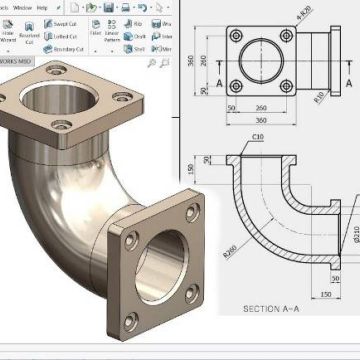This screenshot has width=360, height=360.
Task: Click the Open file folder icon
Action: (x=90, y=7)
